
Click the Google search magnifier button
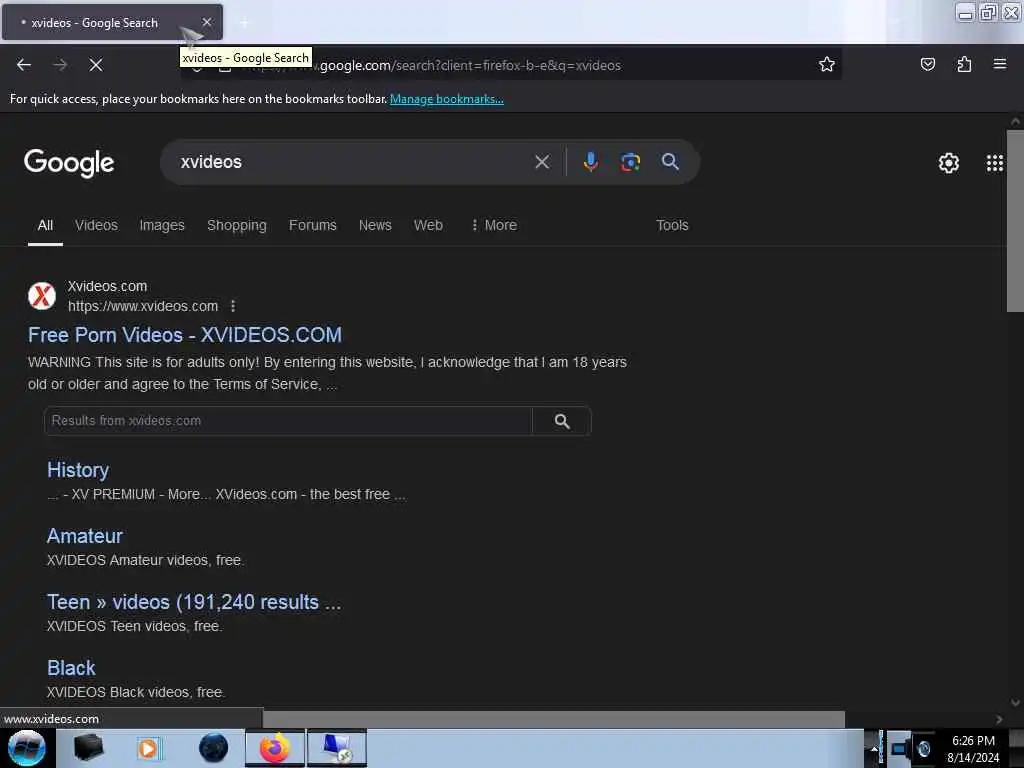[x=670, y=162]
